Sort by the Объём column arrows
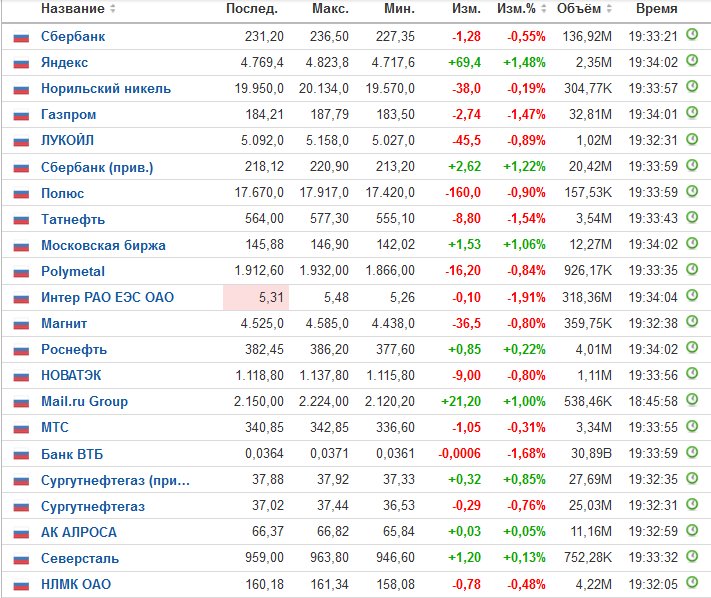This screenshot has height=598, width=711. pos(609,9)
